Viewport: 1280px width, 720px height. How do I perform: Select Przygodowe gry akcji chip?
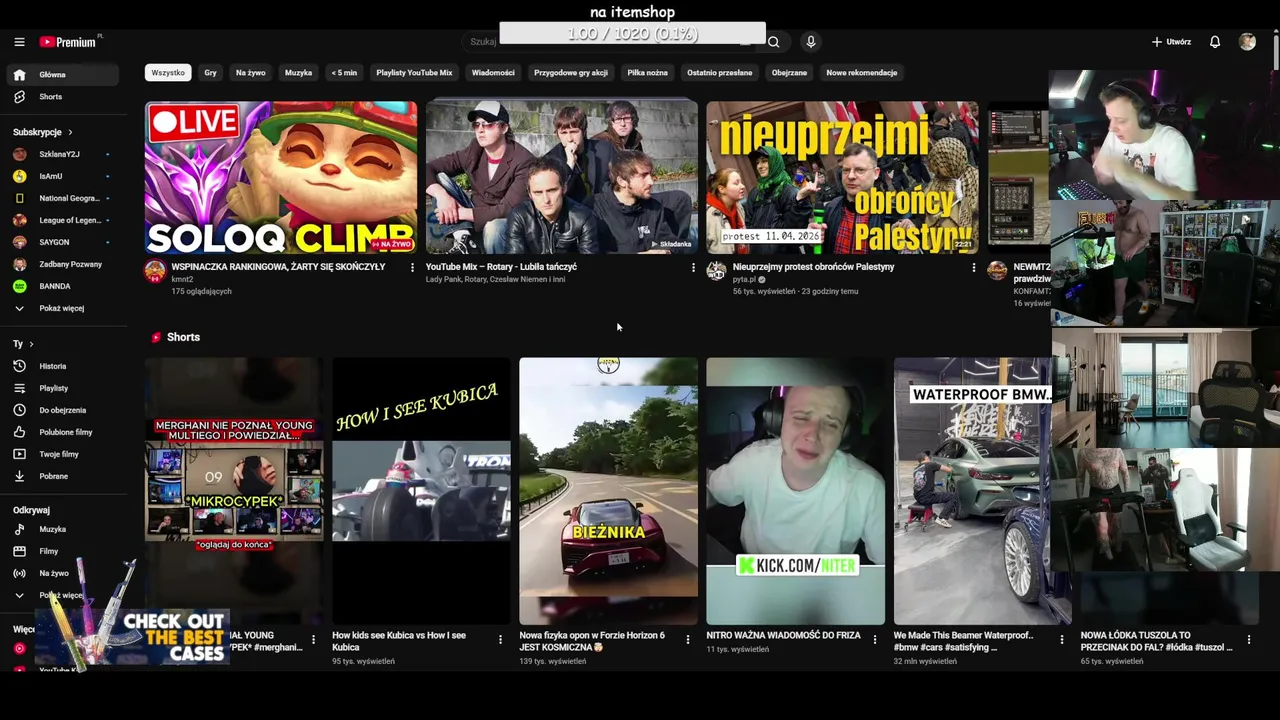click(x=571, y=73)
